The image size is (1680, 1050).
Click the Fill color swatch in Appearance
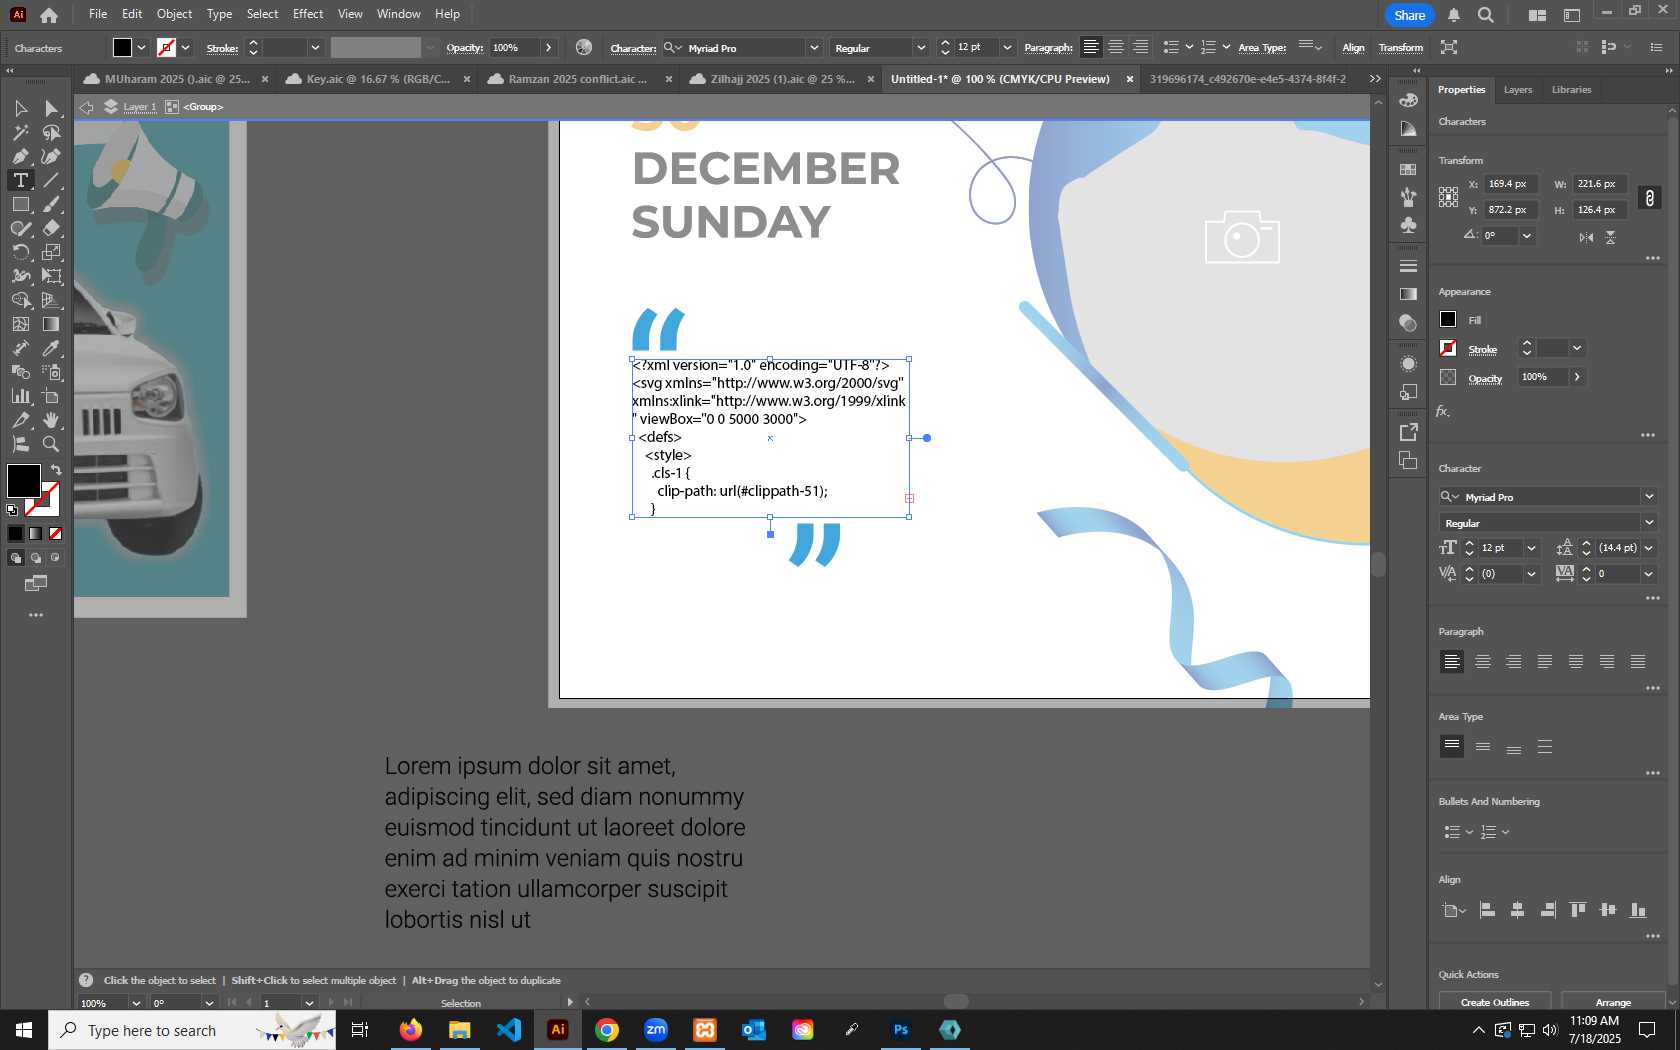pyautogui.click(x=1448, y=319)
